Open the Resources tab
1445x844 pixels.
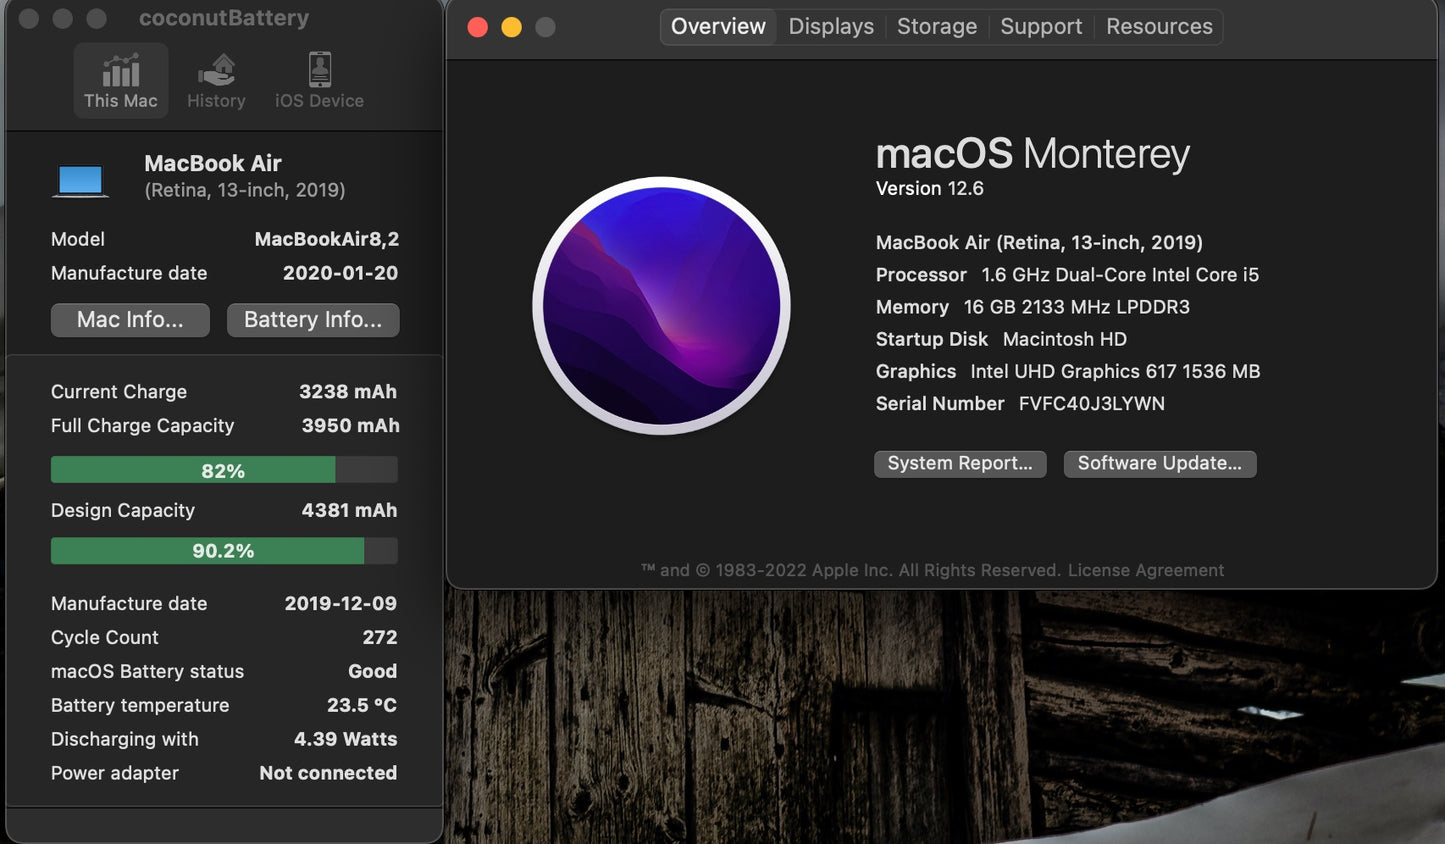(1158, 26)
